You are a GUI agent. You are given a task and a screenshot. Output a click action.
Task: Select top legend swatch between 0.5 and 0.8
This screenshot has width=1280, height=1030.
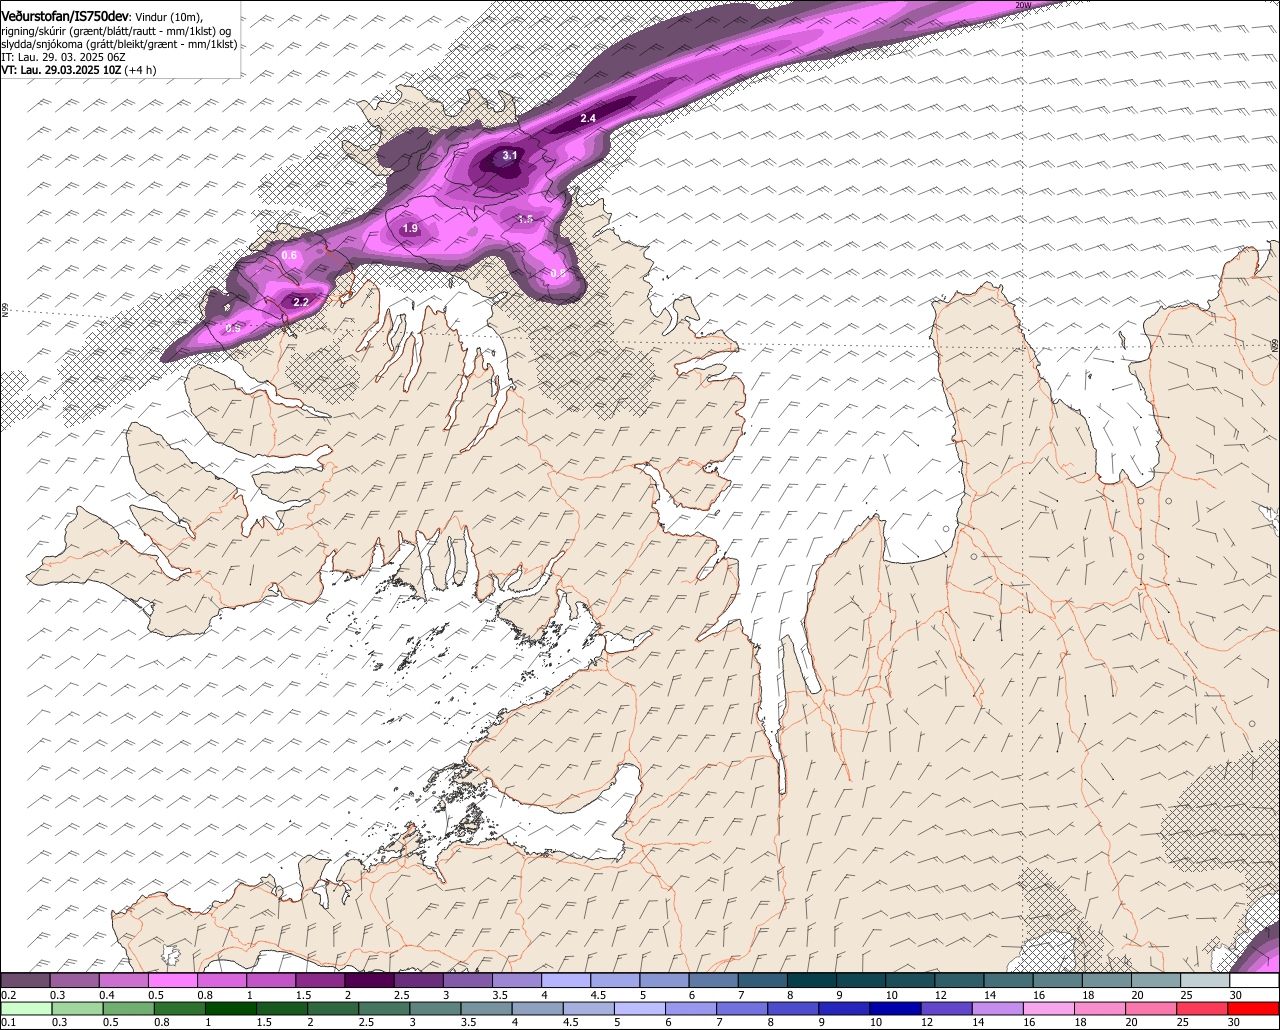172,981
